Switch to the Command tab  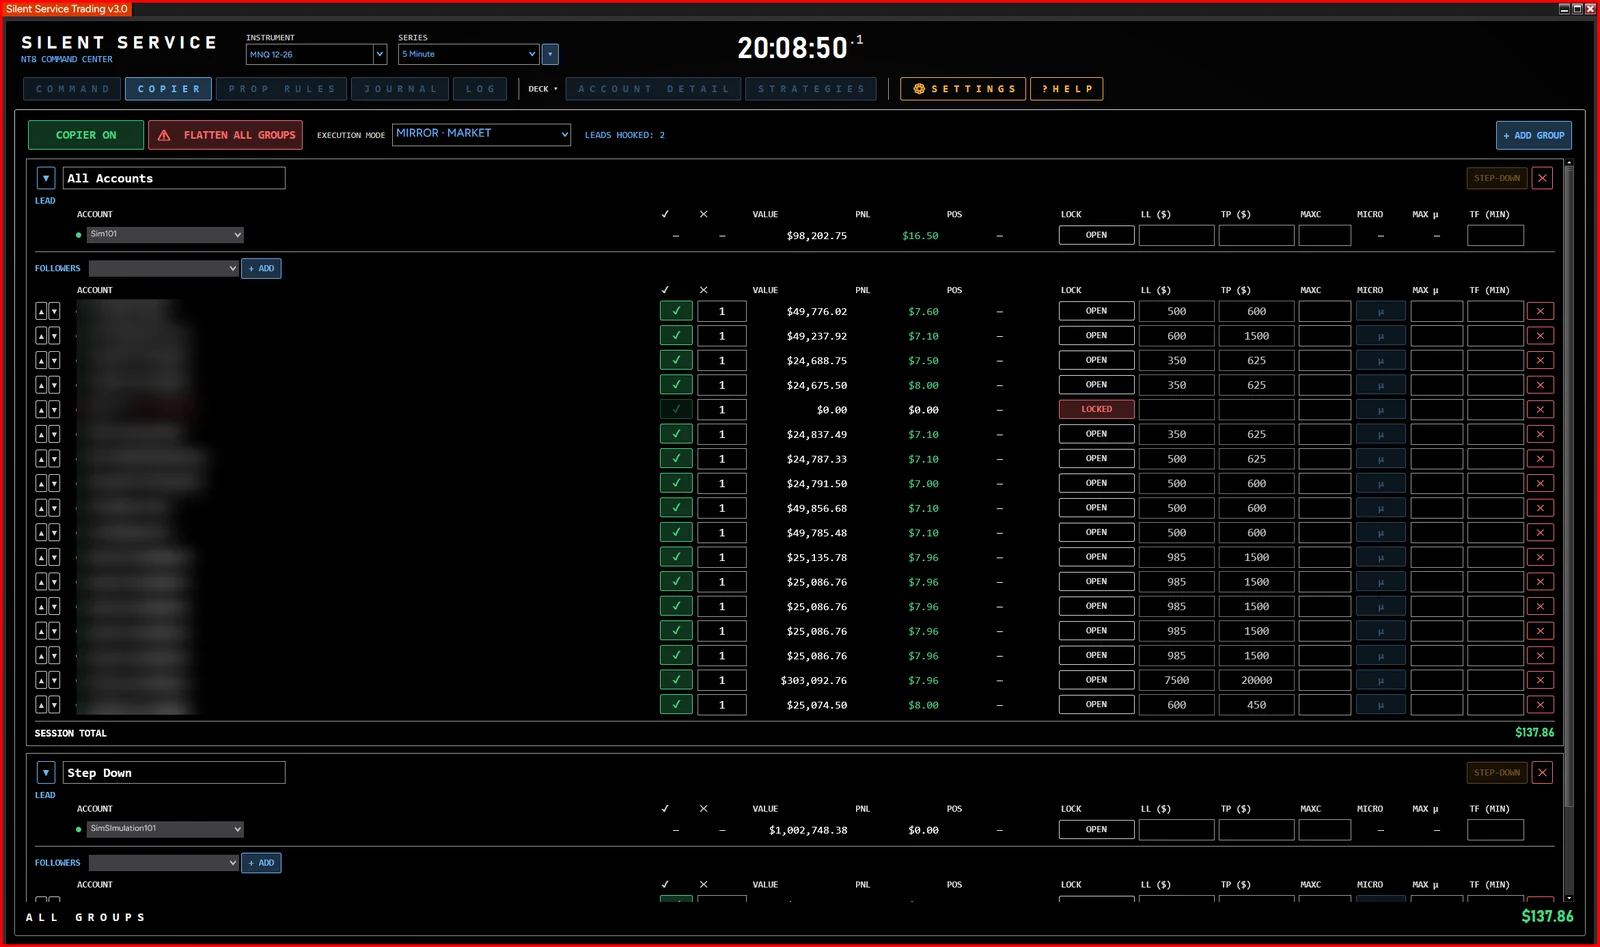point(73,89)
